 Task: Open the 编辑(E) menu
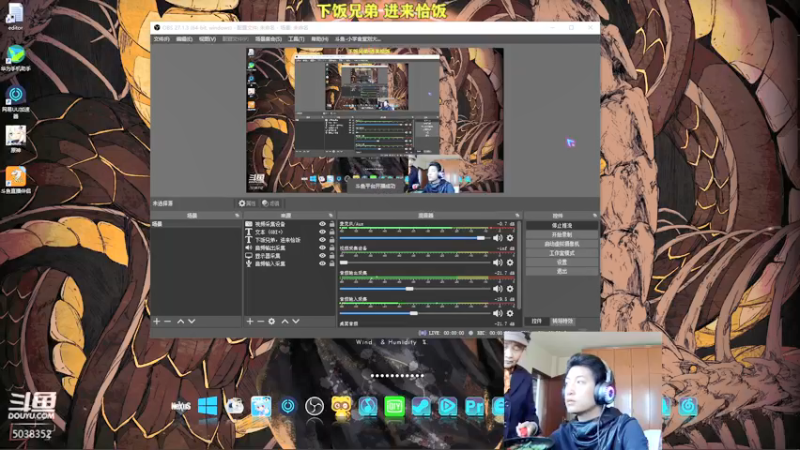click(x=184, y=39)
